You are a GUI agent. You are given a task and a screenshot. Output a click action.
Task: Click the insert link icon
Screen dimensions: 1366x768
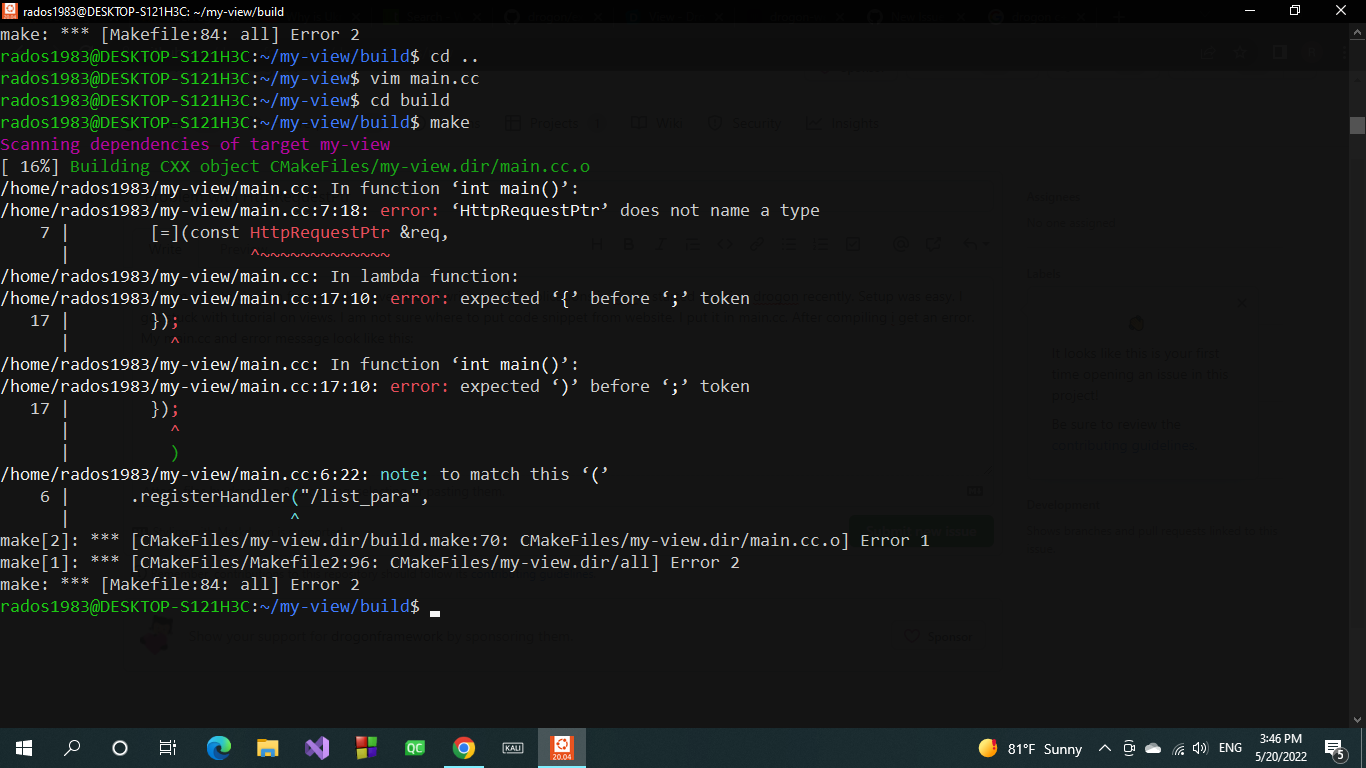[758, 244]
